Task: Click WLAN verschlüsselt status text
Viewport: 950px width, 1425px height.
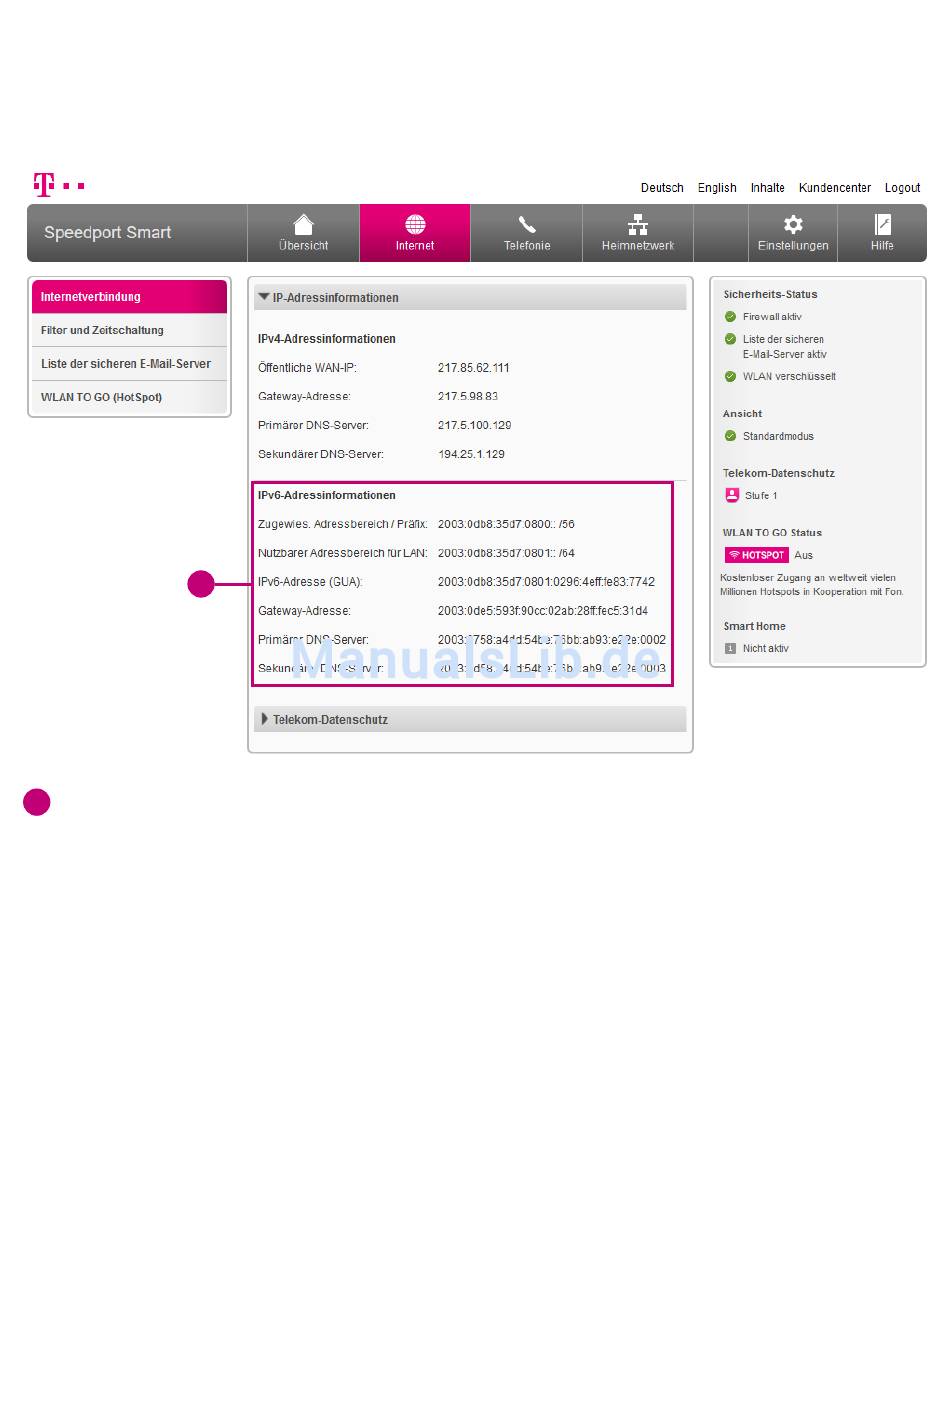Action: pyautogui.click(x=789, y=377)
